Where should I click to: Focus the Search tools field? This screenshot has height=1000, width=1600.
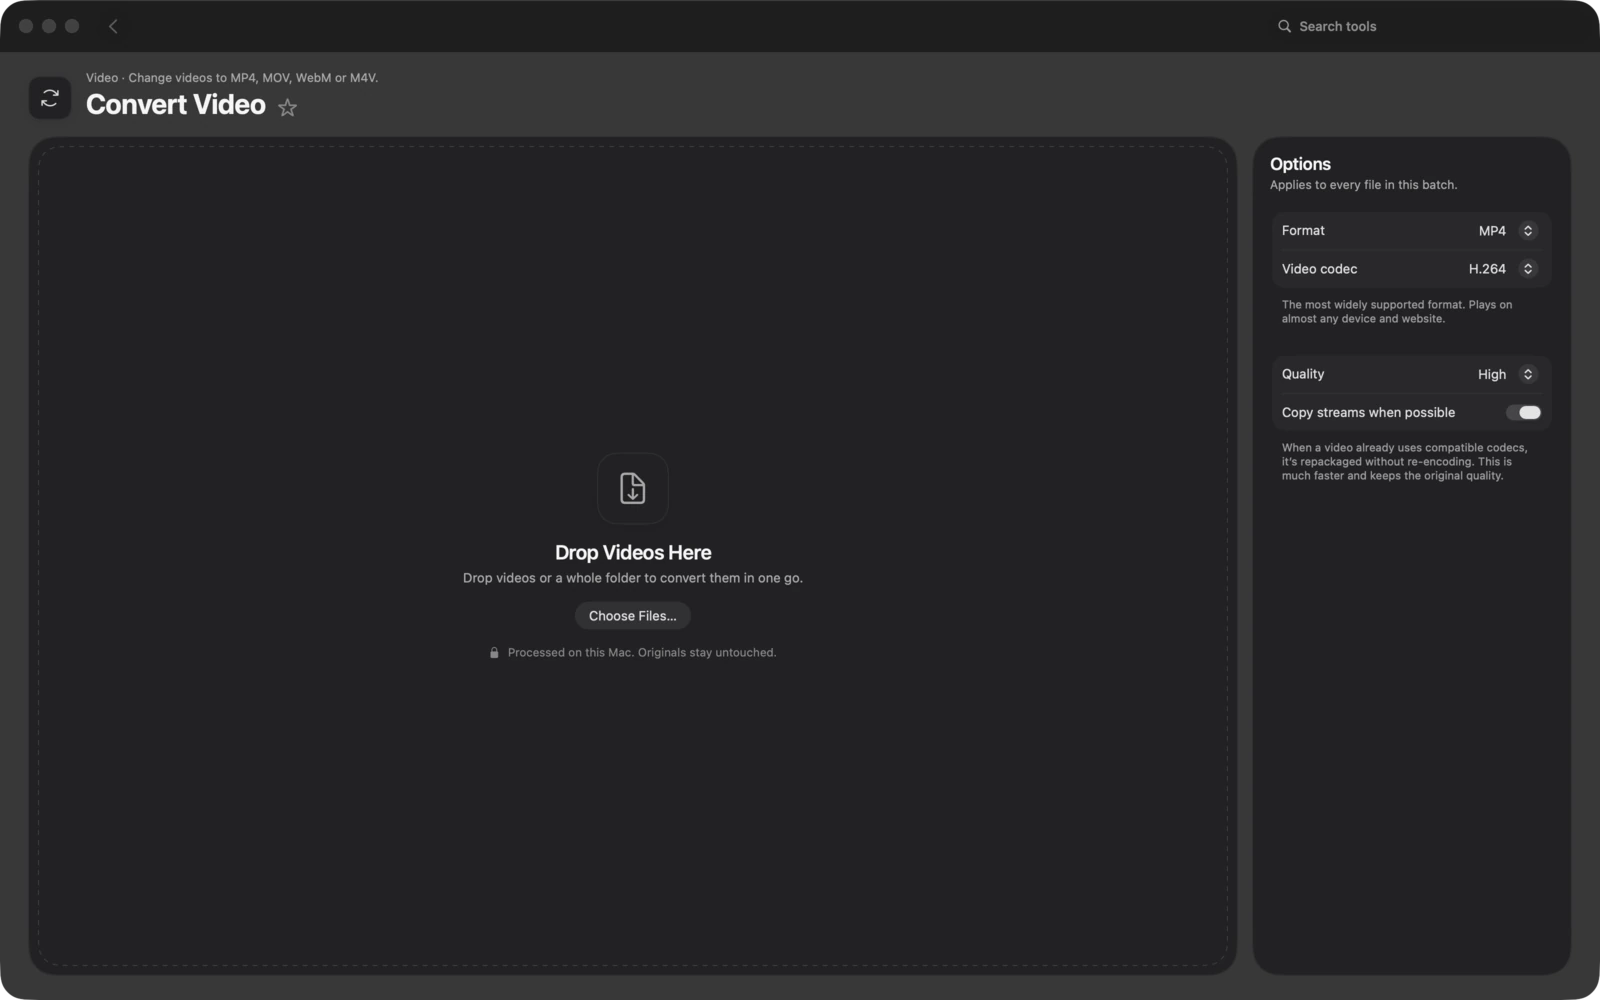(1423, 27)
